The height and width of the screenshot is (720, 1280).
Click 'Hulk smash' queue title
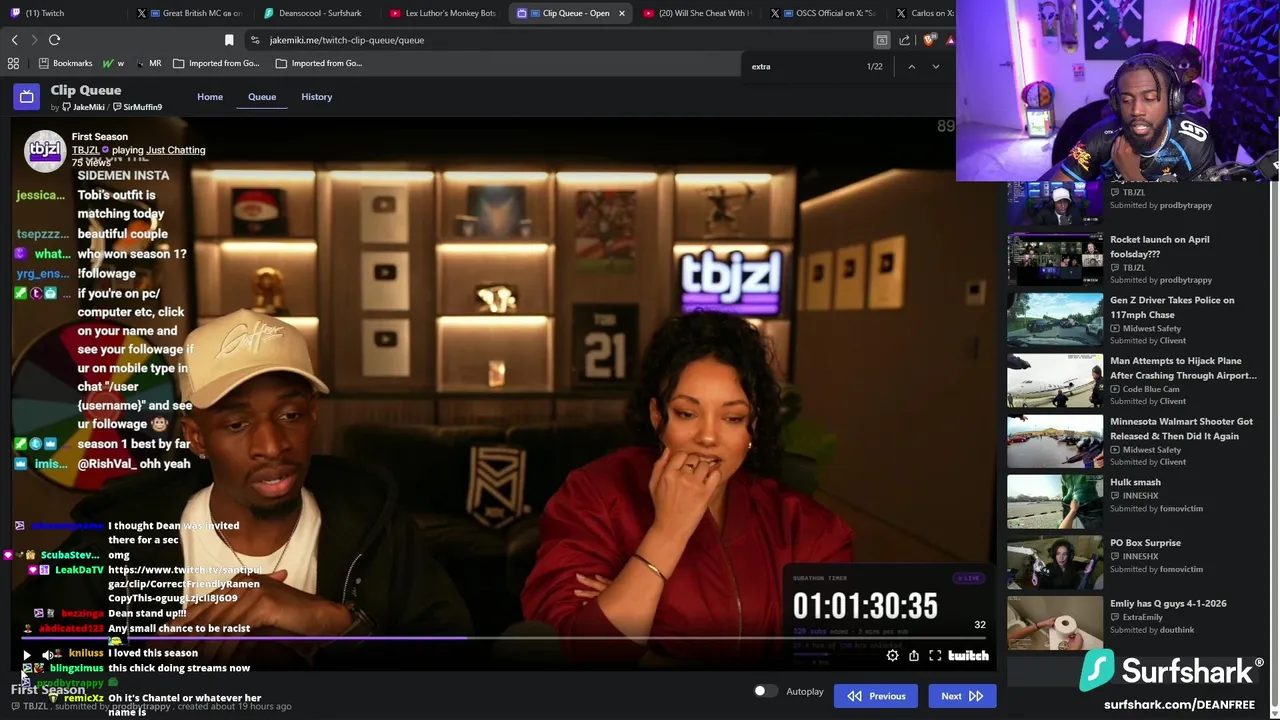tap(1135, 482)
